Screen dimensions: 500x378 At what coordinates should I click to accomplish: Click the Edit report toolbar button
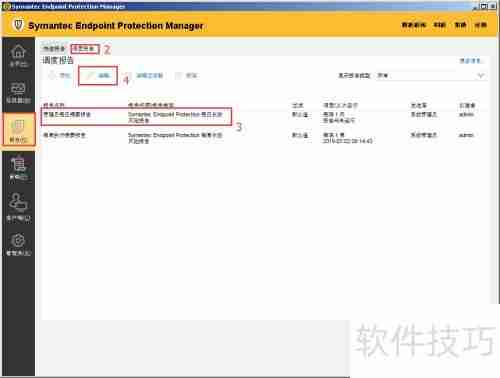click(98, 76)
